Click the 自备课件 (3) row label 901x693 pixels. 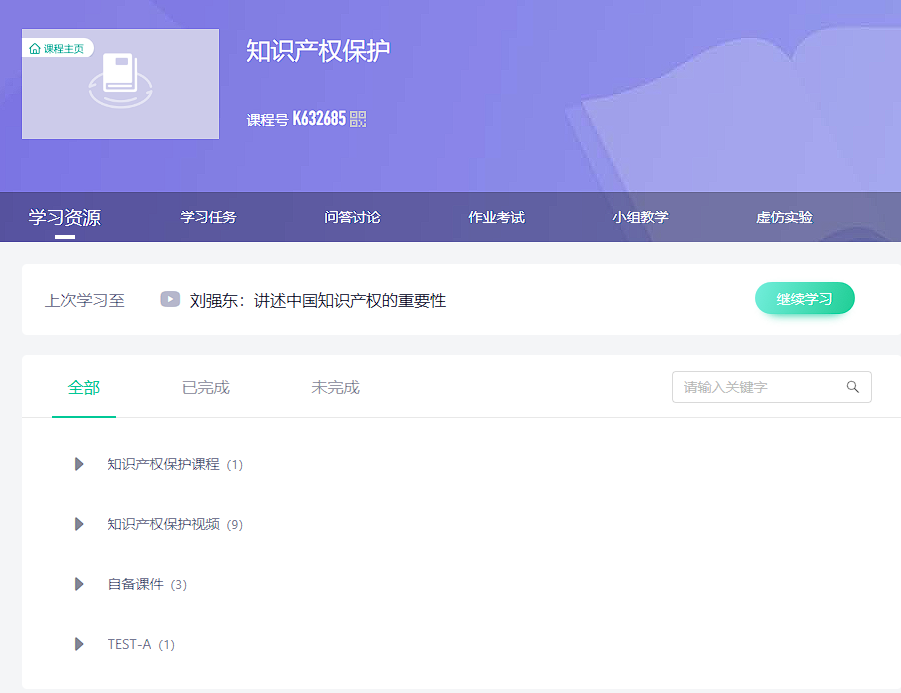147,584
